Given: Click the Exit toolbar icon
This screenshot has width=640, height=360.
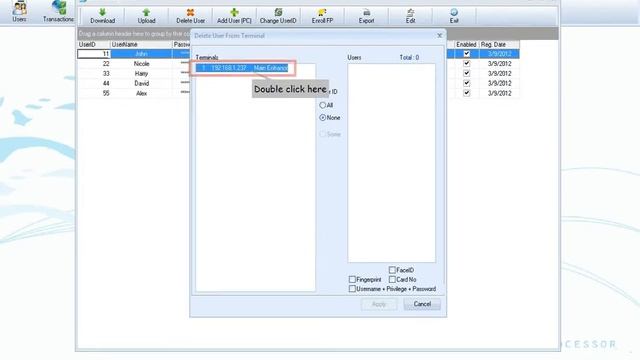Looking at the screenshot, I should point(454,13).
